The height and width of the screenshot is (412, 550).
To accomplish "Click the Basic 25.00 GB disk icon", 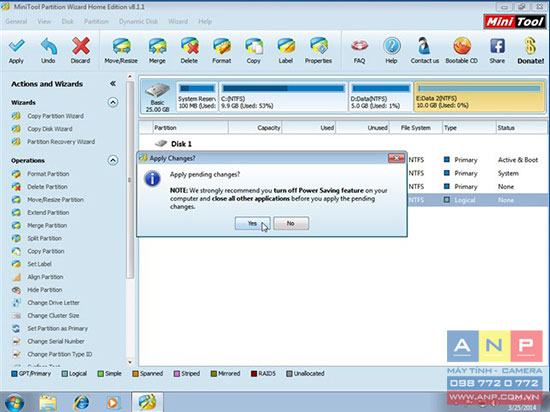I will click(157, 97).
